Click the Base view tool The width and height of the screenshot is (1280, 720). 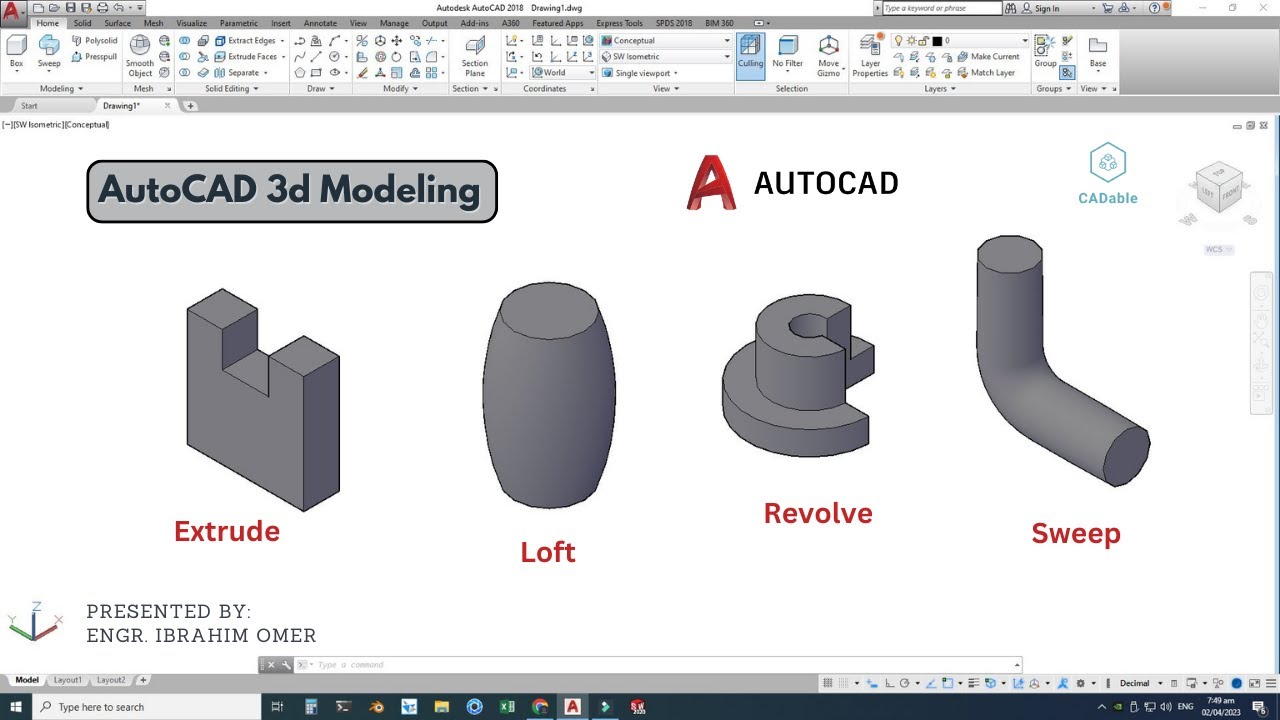1098,52
